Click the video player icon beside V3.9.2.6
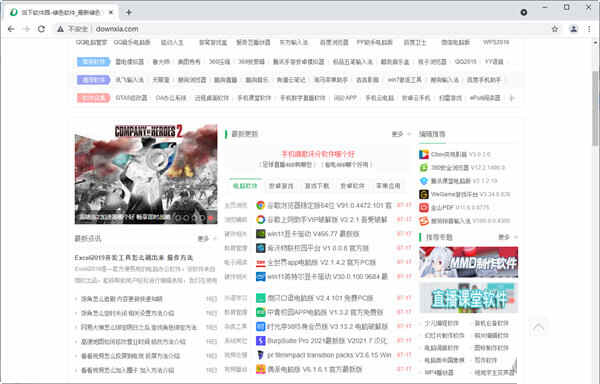The height and width of the screenshot is (384, 600). pyautogui.click(x=424, y=154)
